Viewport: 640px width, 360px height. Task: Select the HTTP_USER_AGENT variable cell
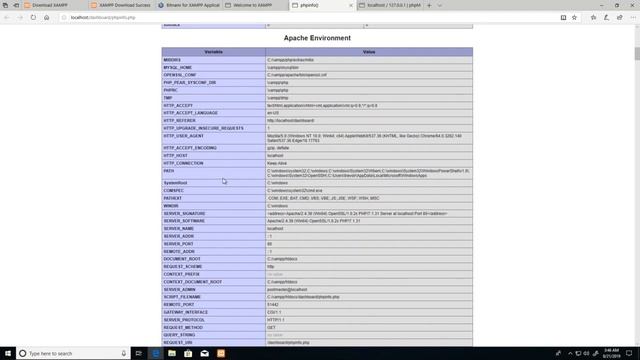point(213,138)
